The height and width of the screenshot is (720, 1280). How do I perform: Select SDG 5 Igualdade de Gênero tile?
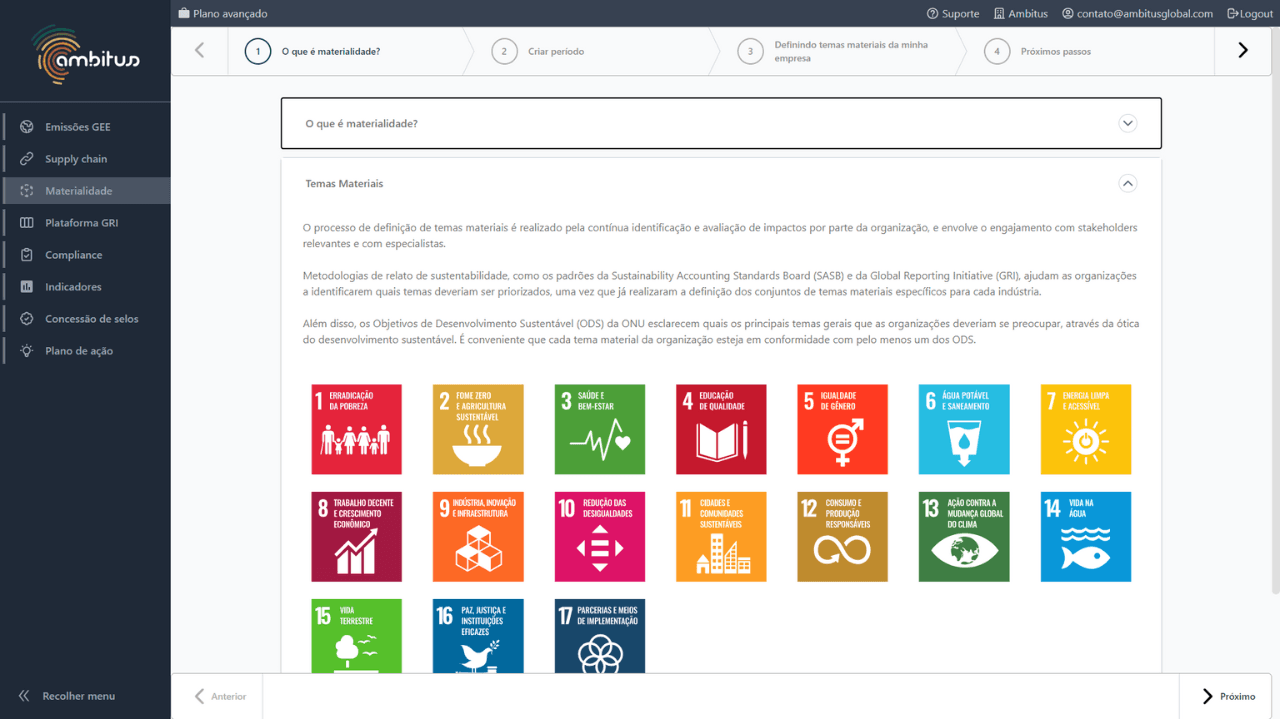pyautogui.click(x=843, y=429)
